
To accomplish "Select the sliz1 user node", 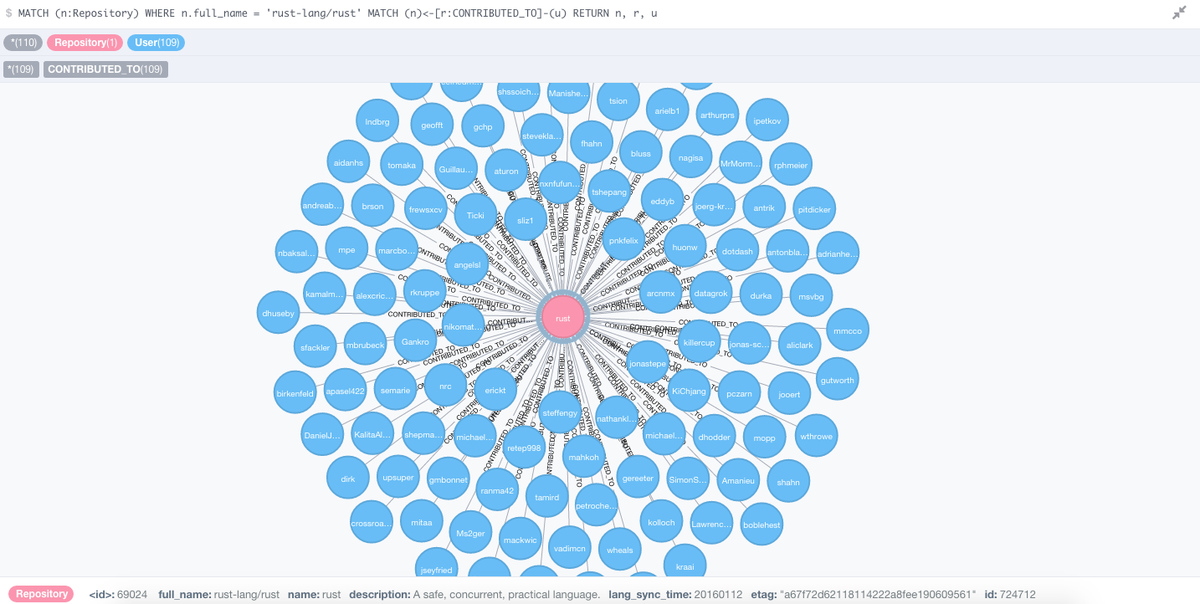I will coord(525,220).
